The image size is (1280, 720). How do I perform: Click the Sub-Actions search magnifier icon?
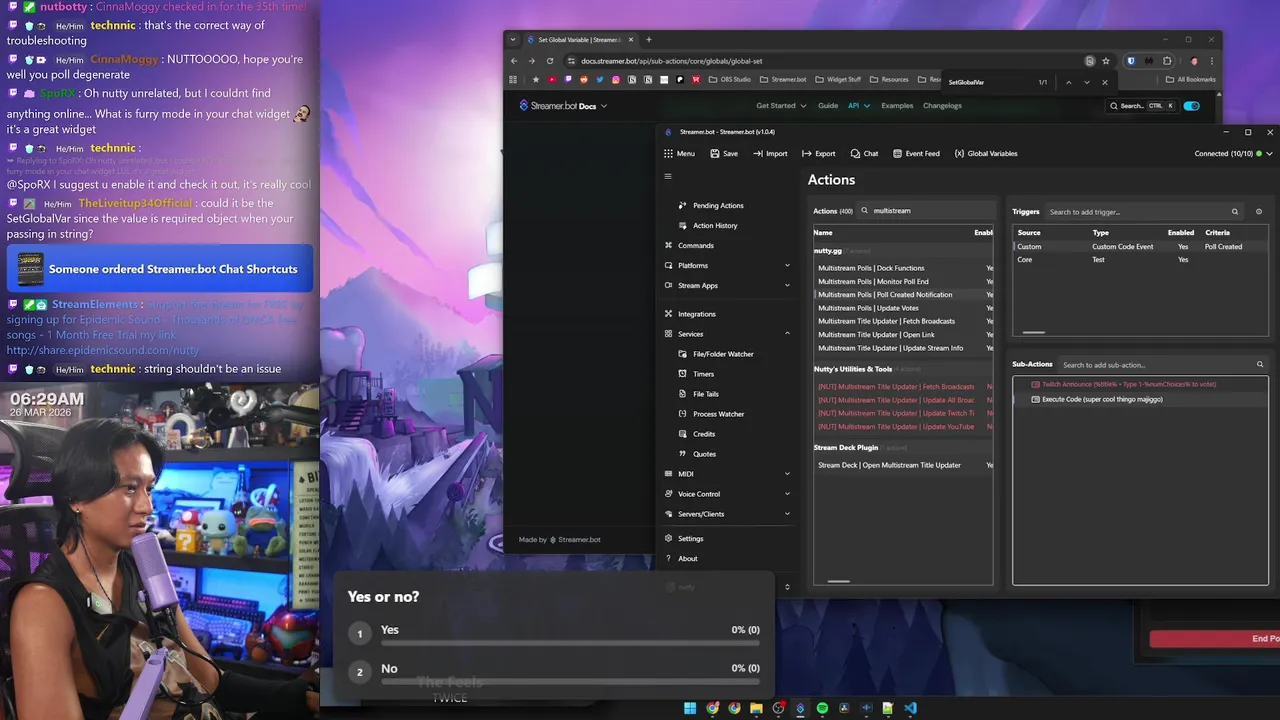point(1260,364)
